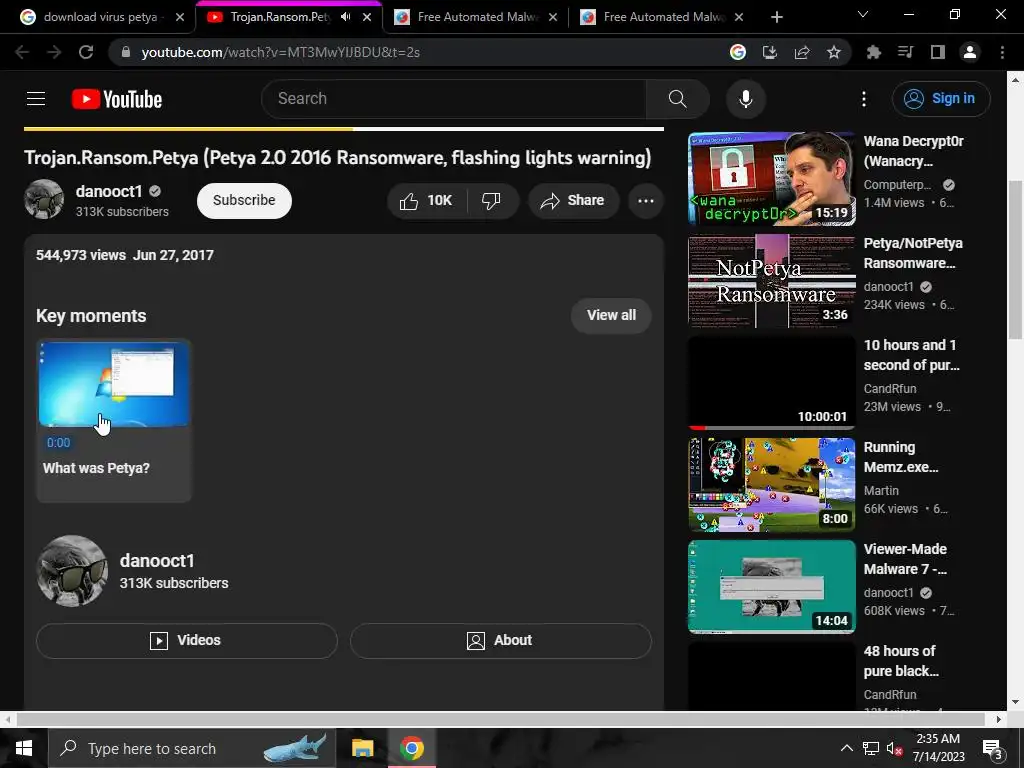
Task: Open '10 hours and 1 second' video title
Action: pos(912,355)
